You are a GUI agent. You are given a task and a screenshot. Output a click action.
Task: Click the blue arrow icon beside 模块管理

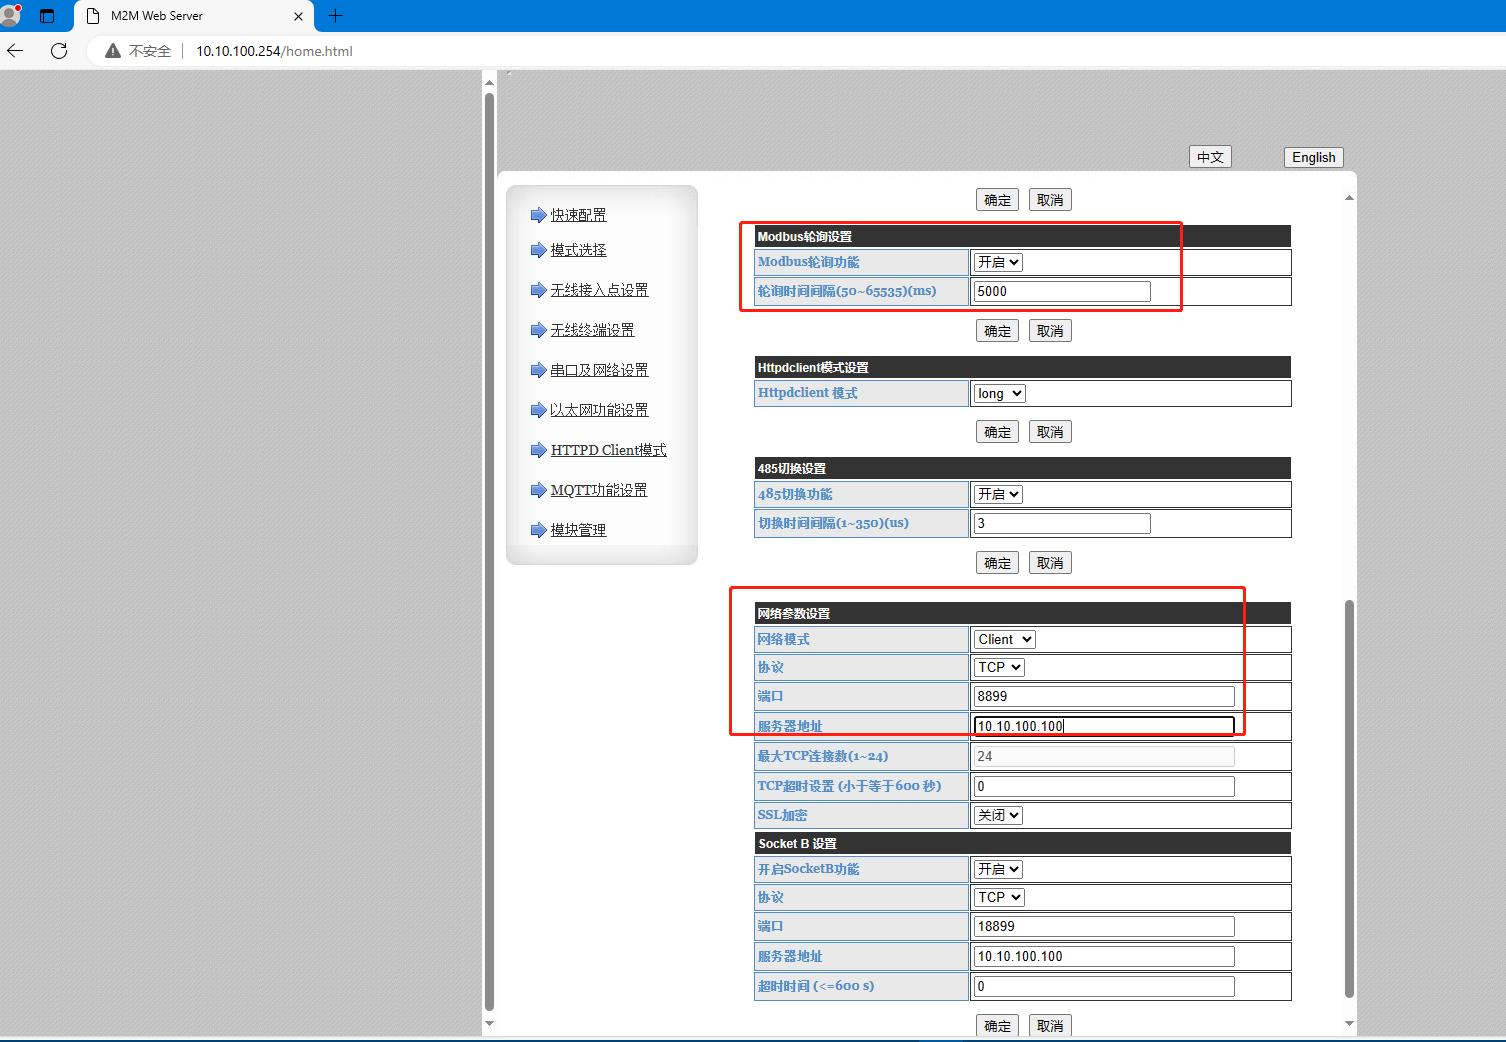[538, 530]
